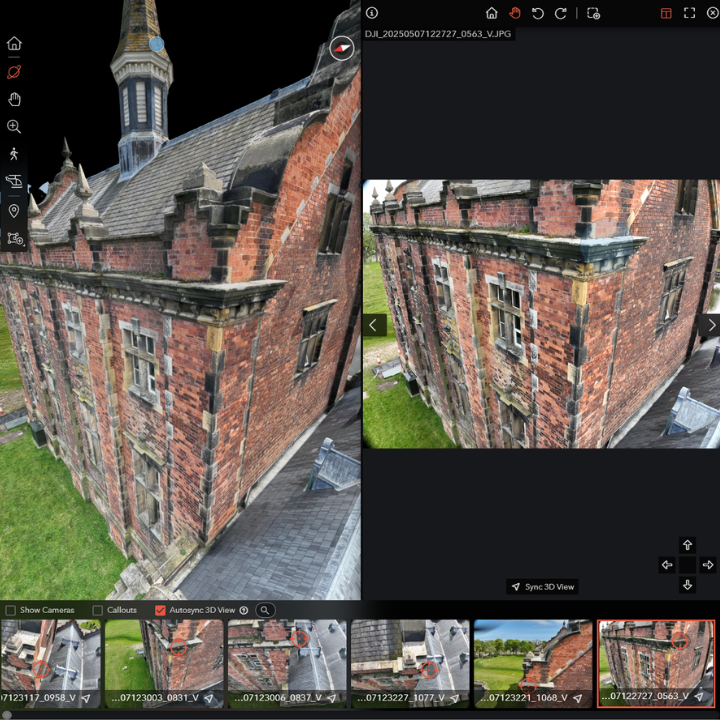The height and width of the screenshot is (720, 720).
Task: Select highlighted thumbnail ending 0563_V
Action: point(656,663)
